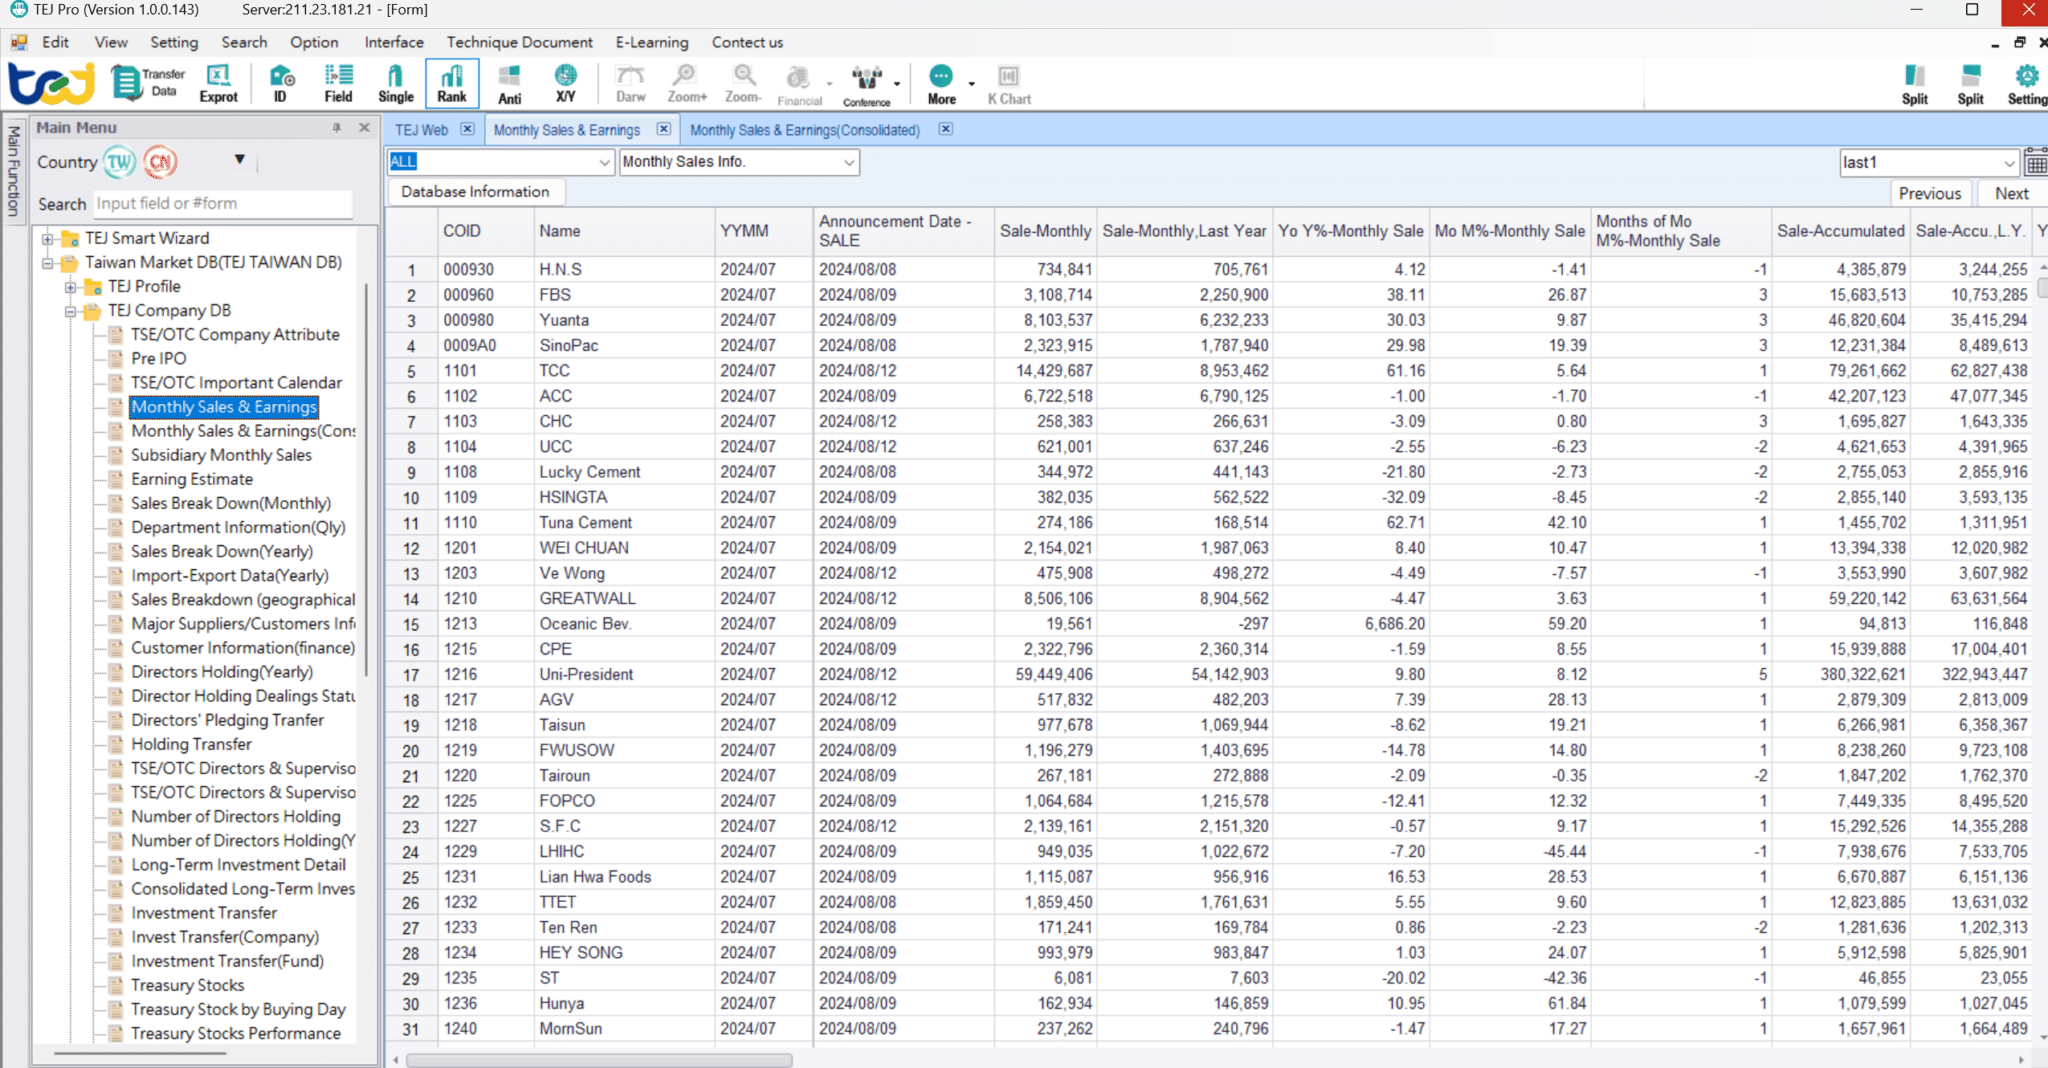Switch to the TEJ Web tab
2048x1068 pixels.
(x=421, y=129)
